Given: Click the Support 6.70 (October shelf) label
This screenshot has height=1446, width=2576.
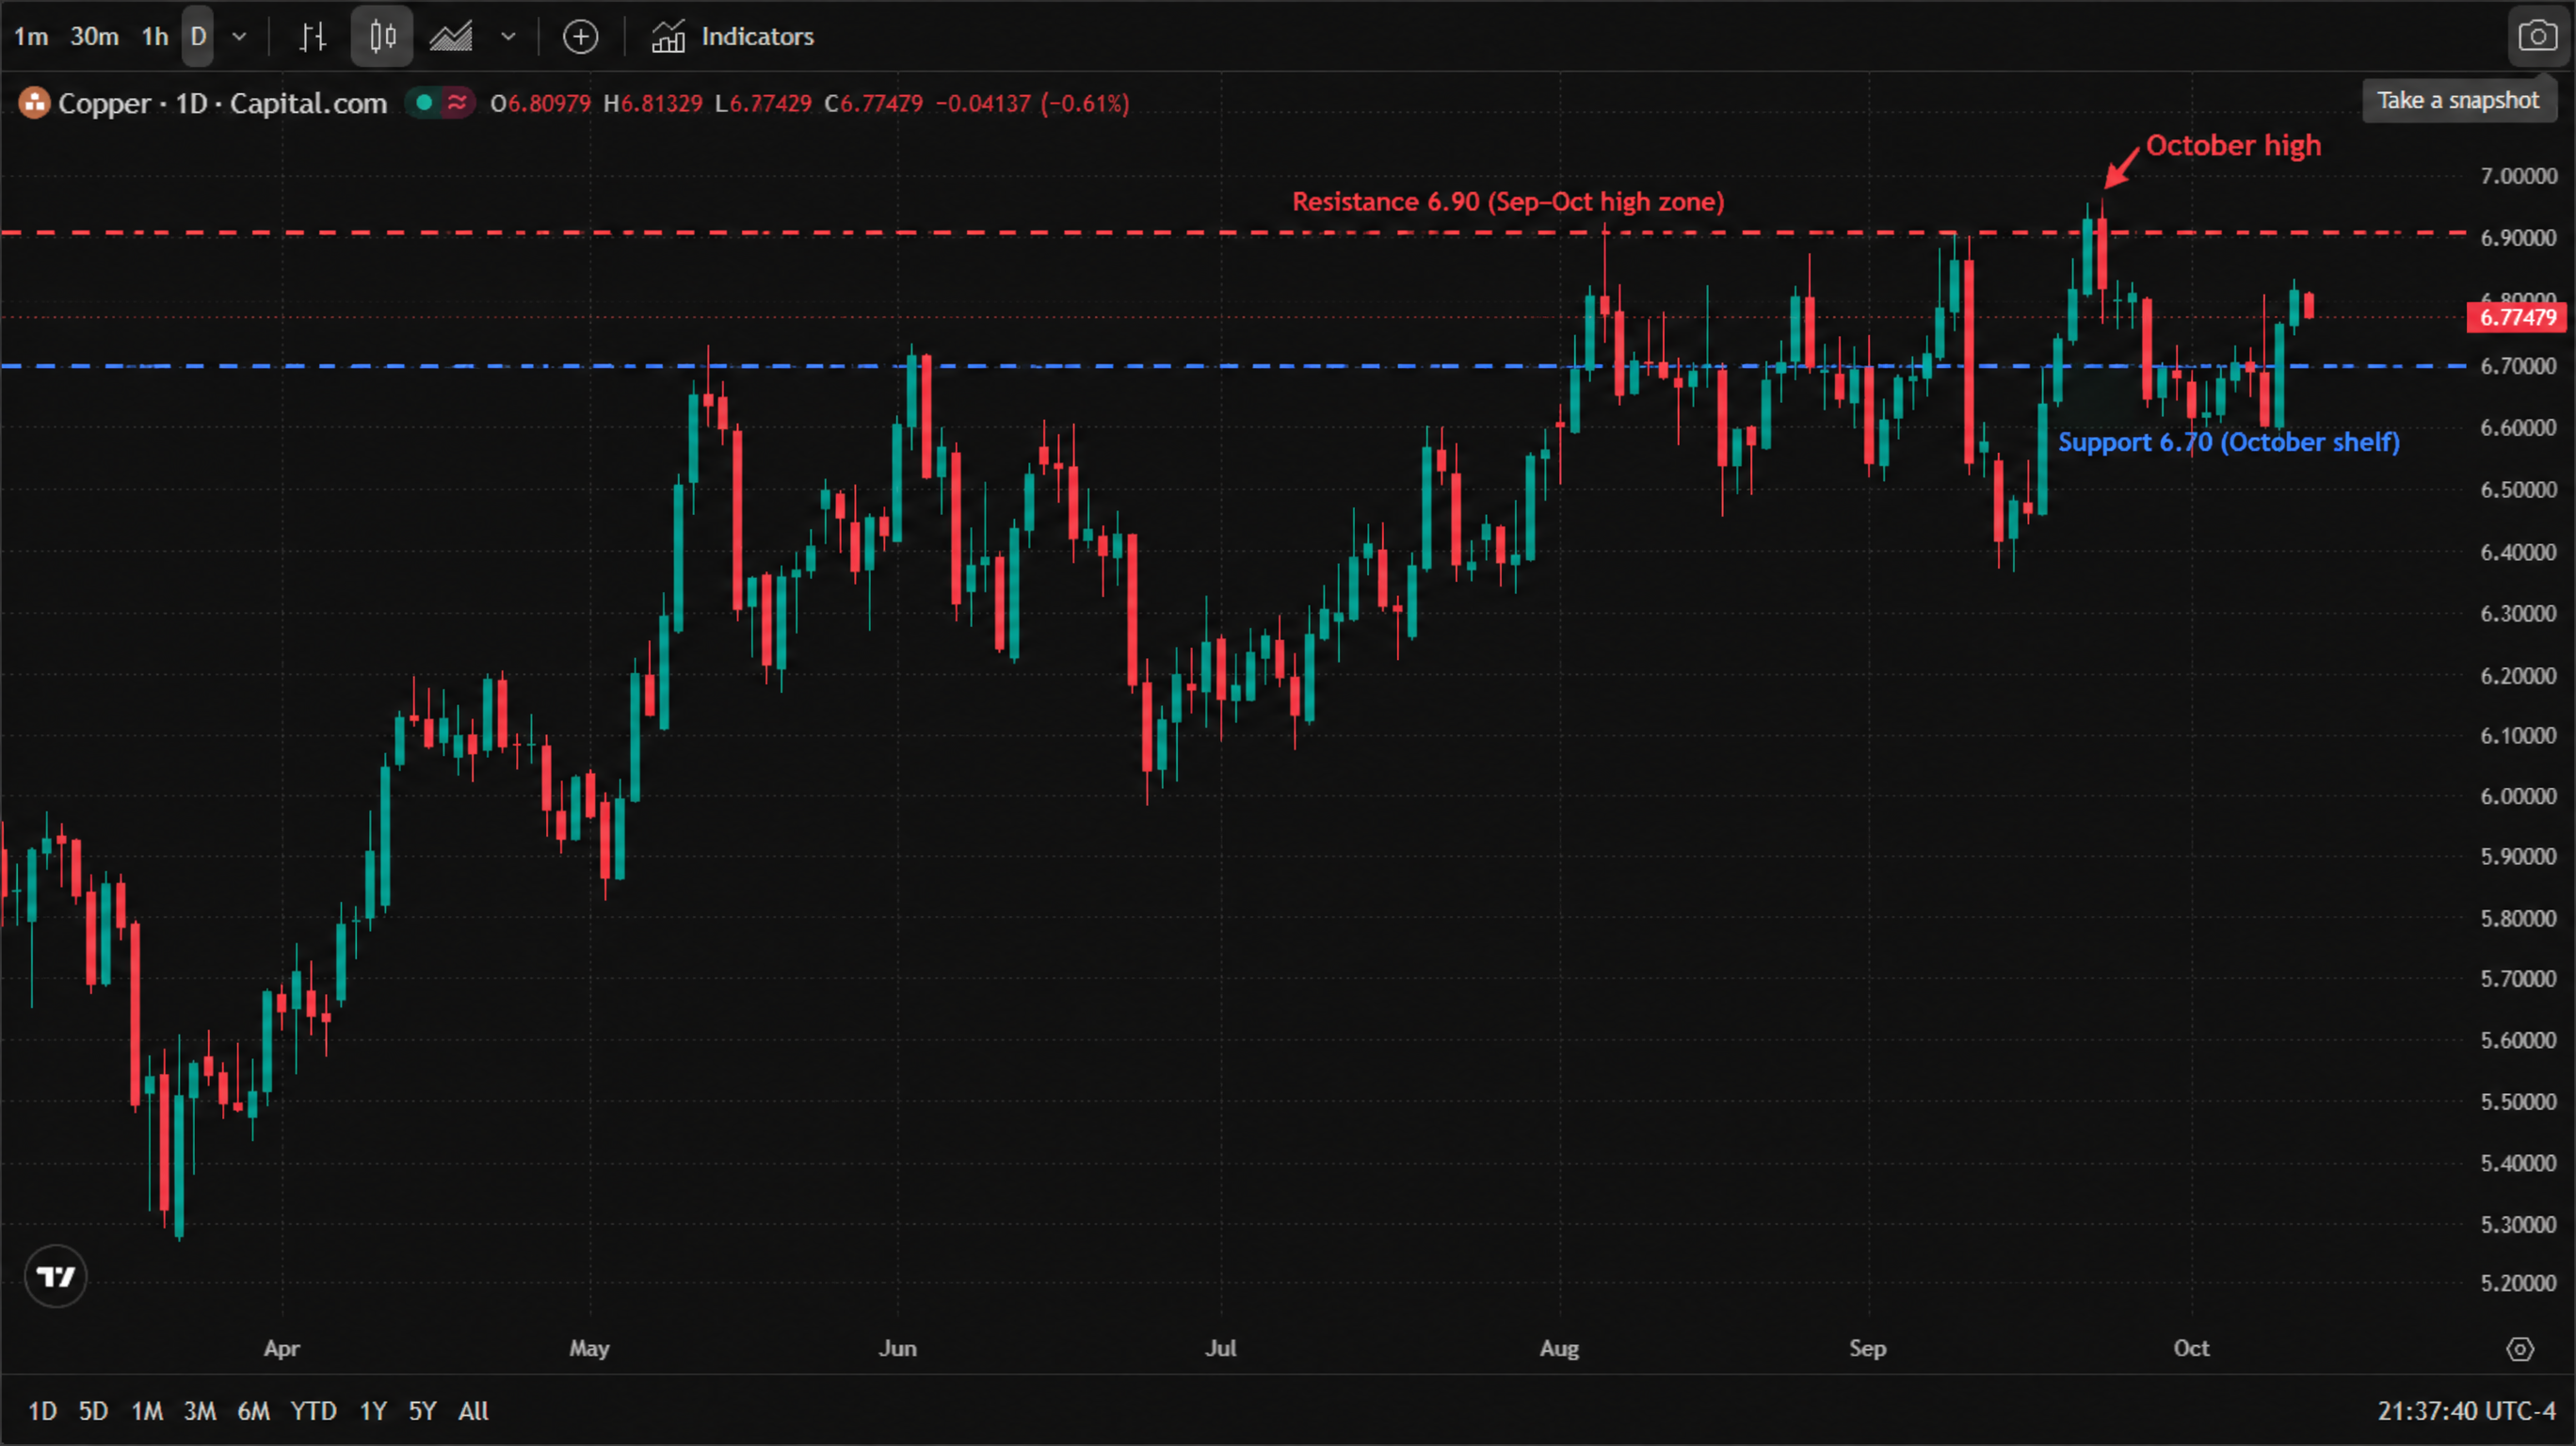Looking at the screenshot, I should [2228, 442].
